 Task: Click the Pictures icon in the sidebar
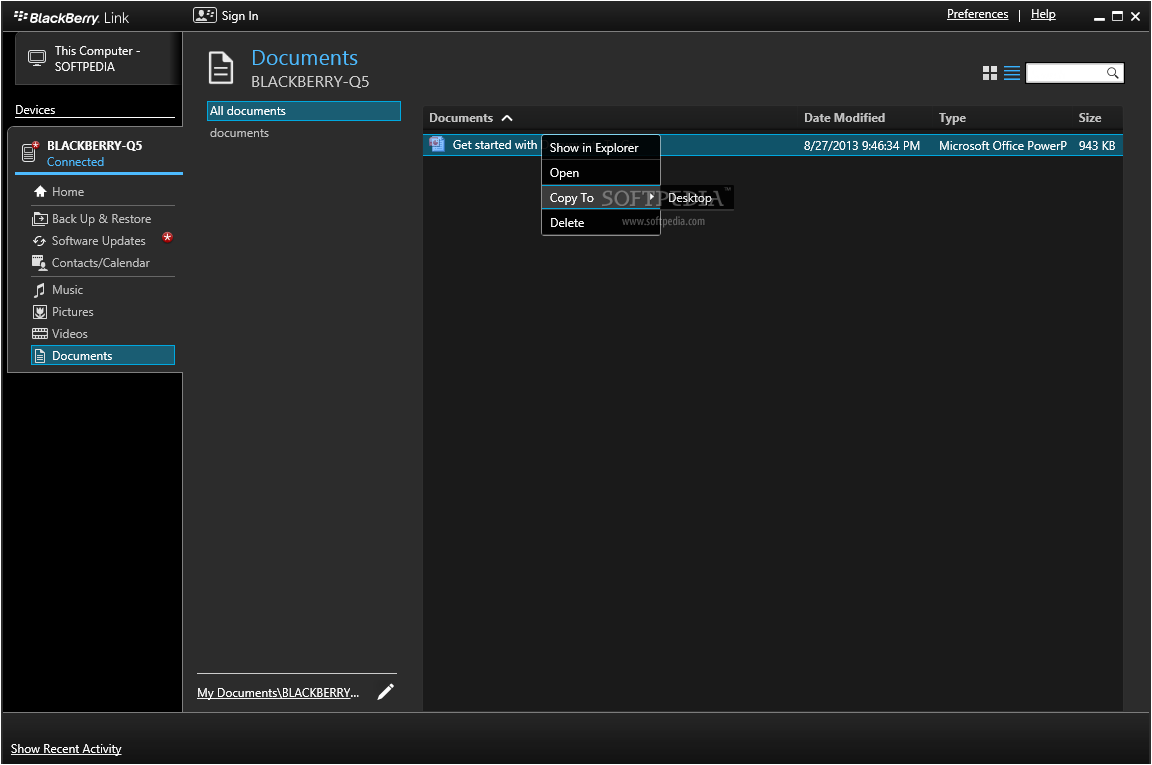[40, 312]
